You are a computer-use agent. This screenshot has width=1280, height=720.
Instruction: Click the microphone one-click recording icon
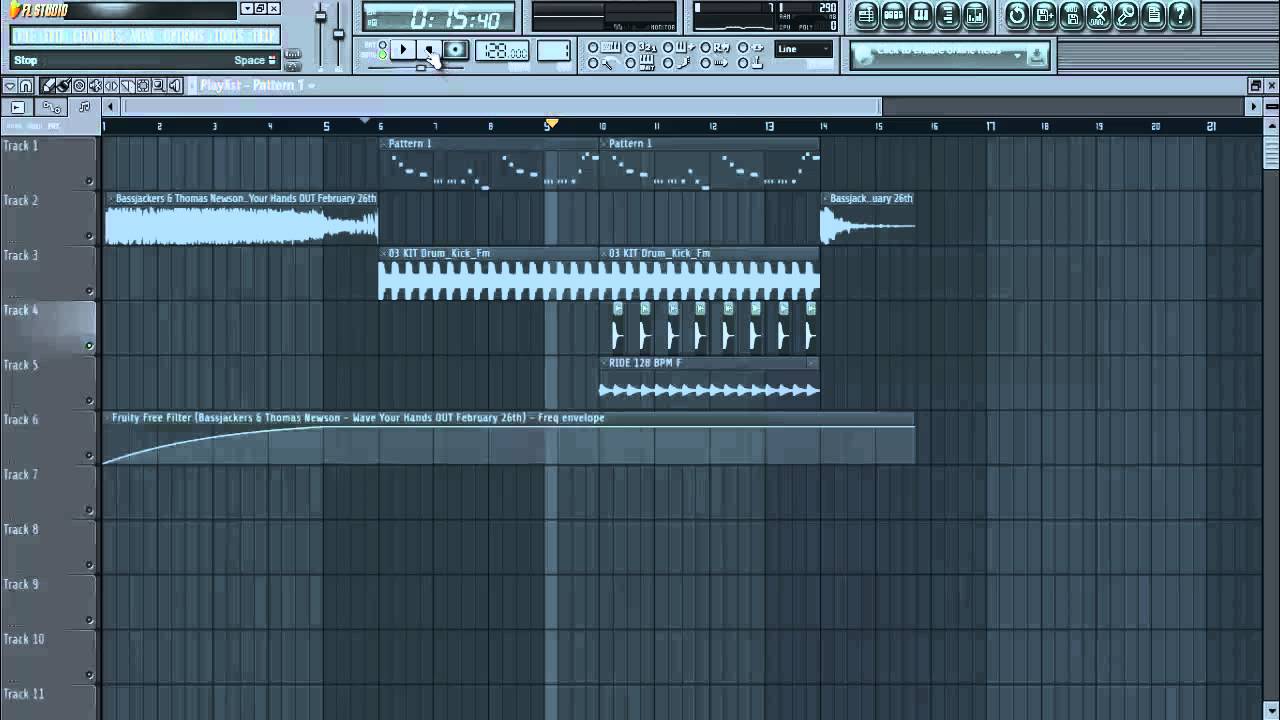coord(1126,15)
